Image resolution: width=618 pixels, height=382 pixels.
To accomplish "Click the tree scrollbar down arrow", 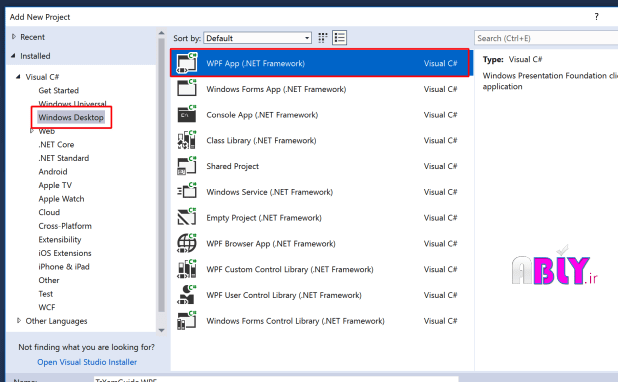I will click(161, 330).
